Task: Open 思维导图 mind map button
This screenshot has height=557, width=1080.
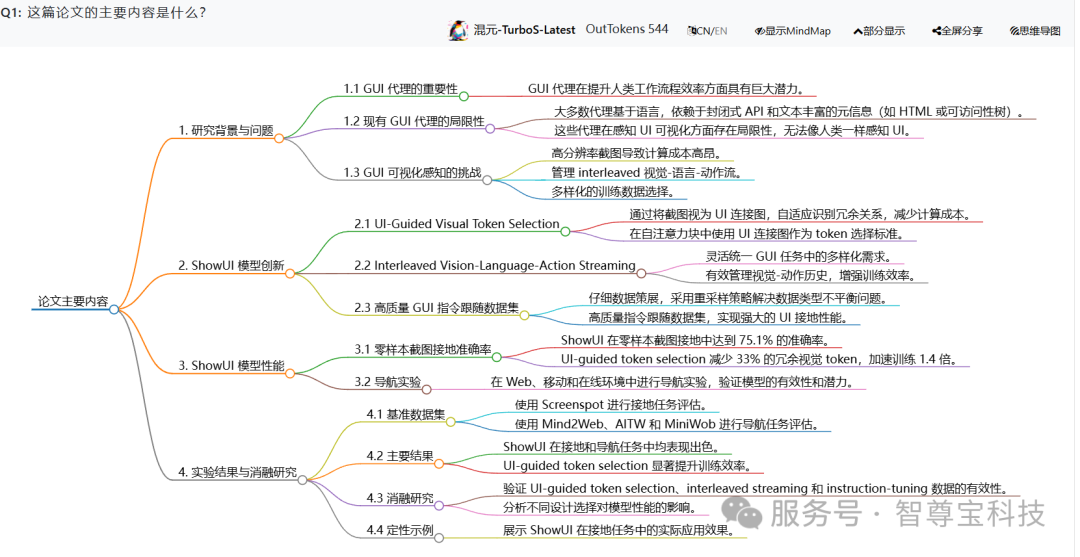Action: point(1035,30)
